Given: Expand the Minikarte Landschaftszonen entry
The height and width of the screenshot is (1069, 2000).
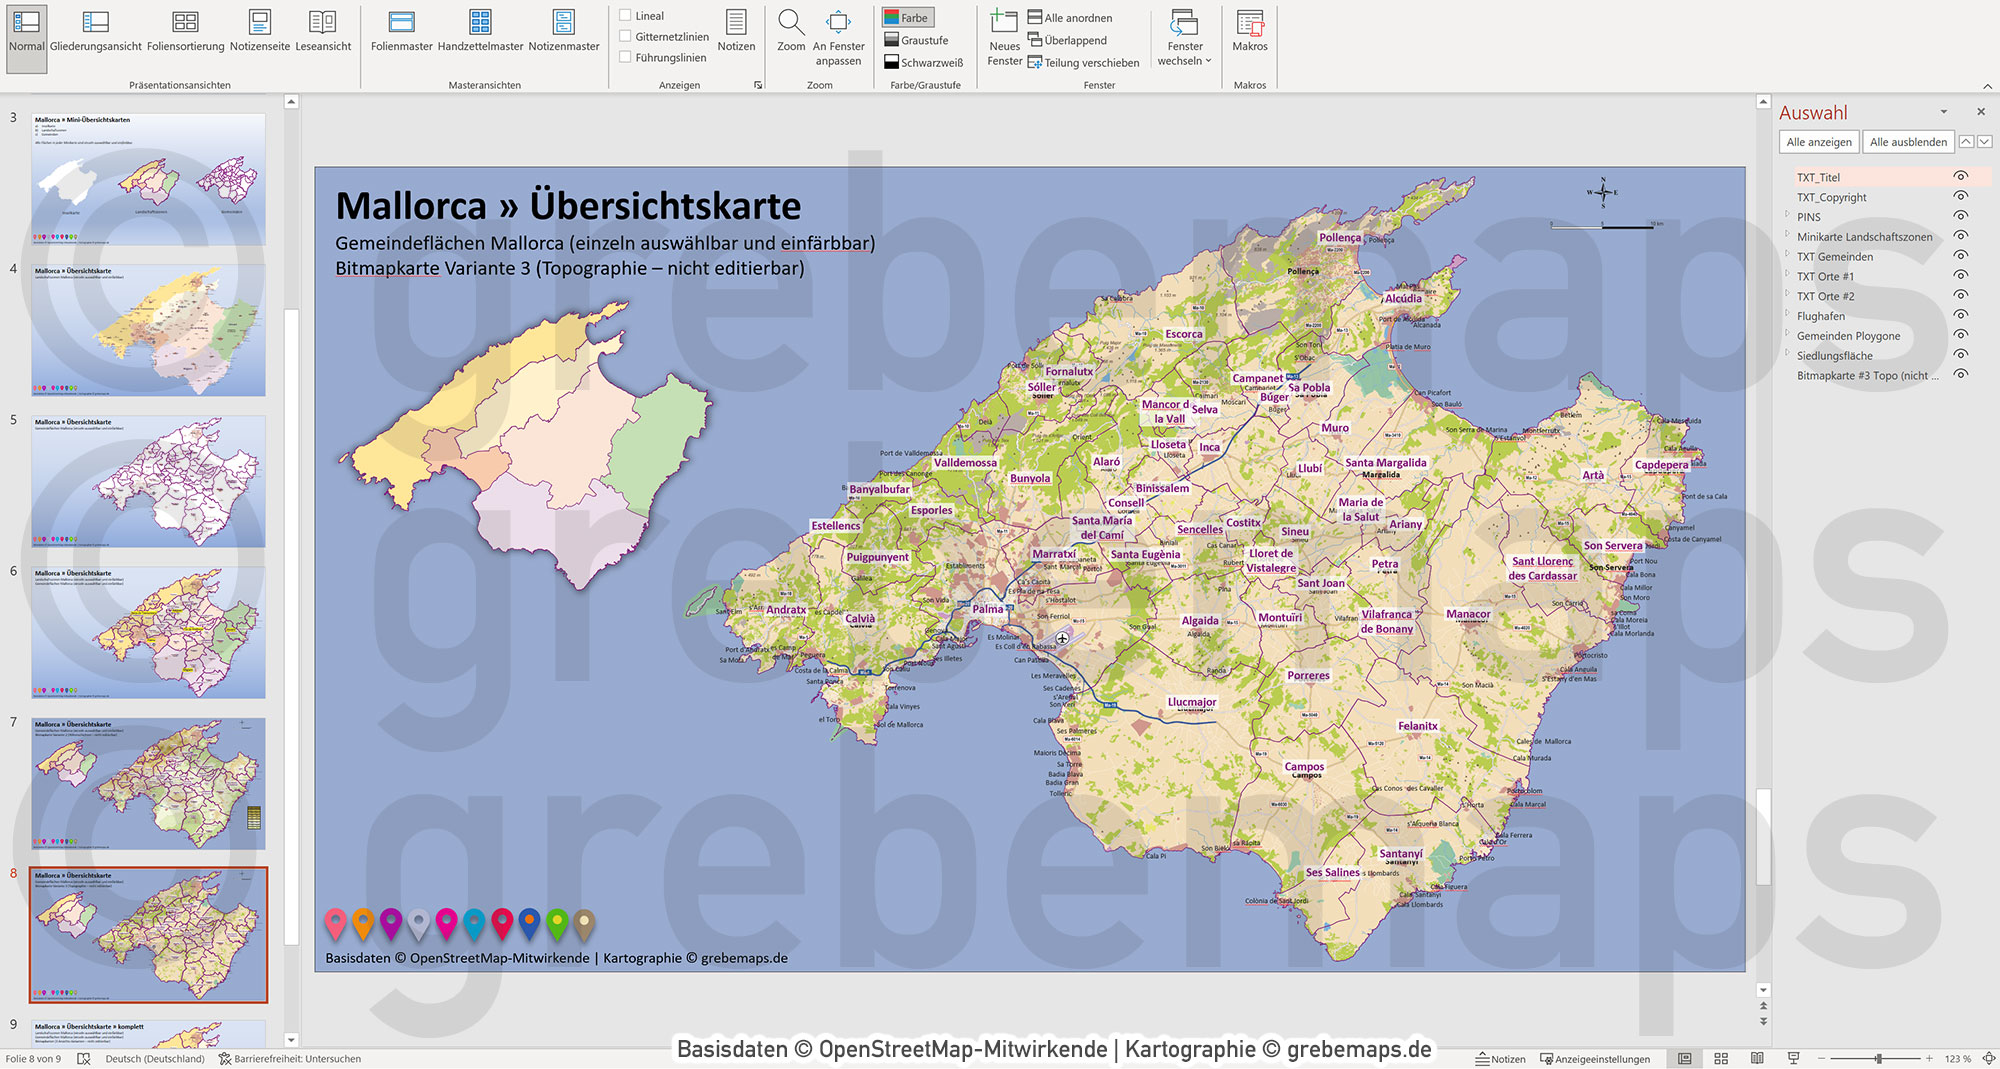Looking at the screenshot, I should 1787,237.
